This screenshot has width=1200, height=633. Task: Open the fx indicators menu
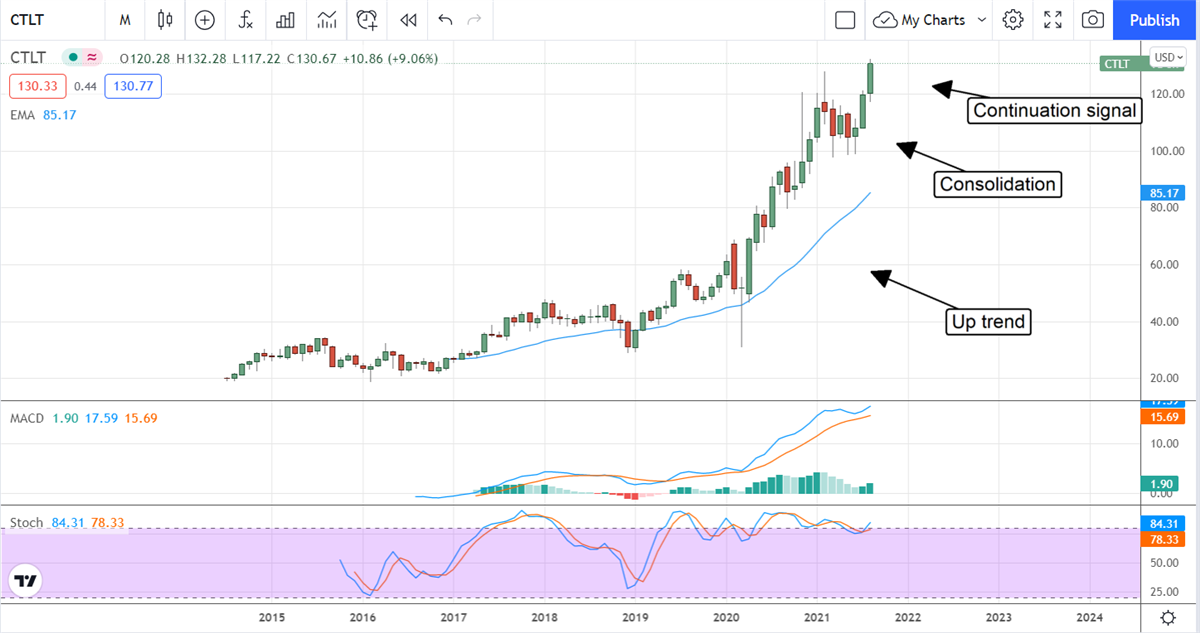(245, 20)
